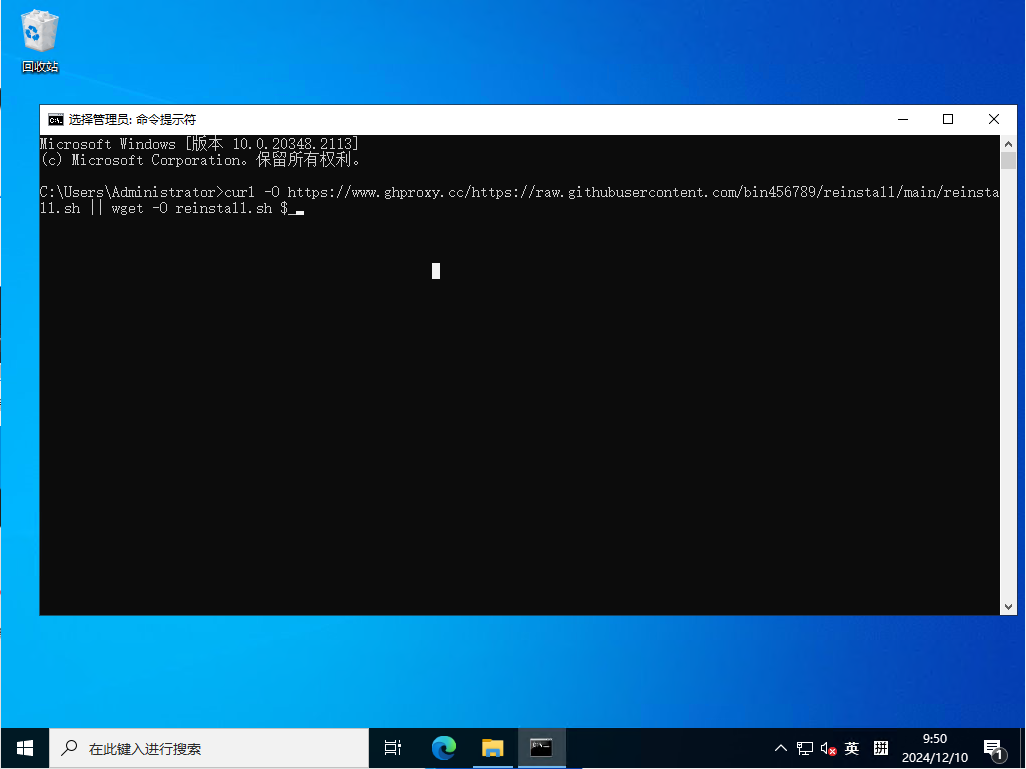This screenshot has height=769, width=1026.
Task: Click the Show desktop sliver at taskbar end
Action: tap(1023, 748)
